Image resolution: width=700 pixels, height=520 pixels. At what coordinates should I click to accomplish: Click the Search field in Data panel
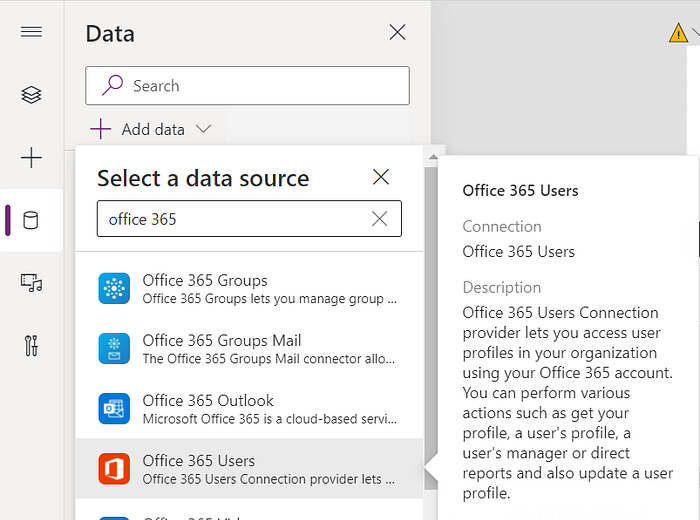click(247, 86)
